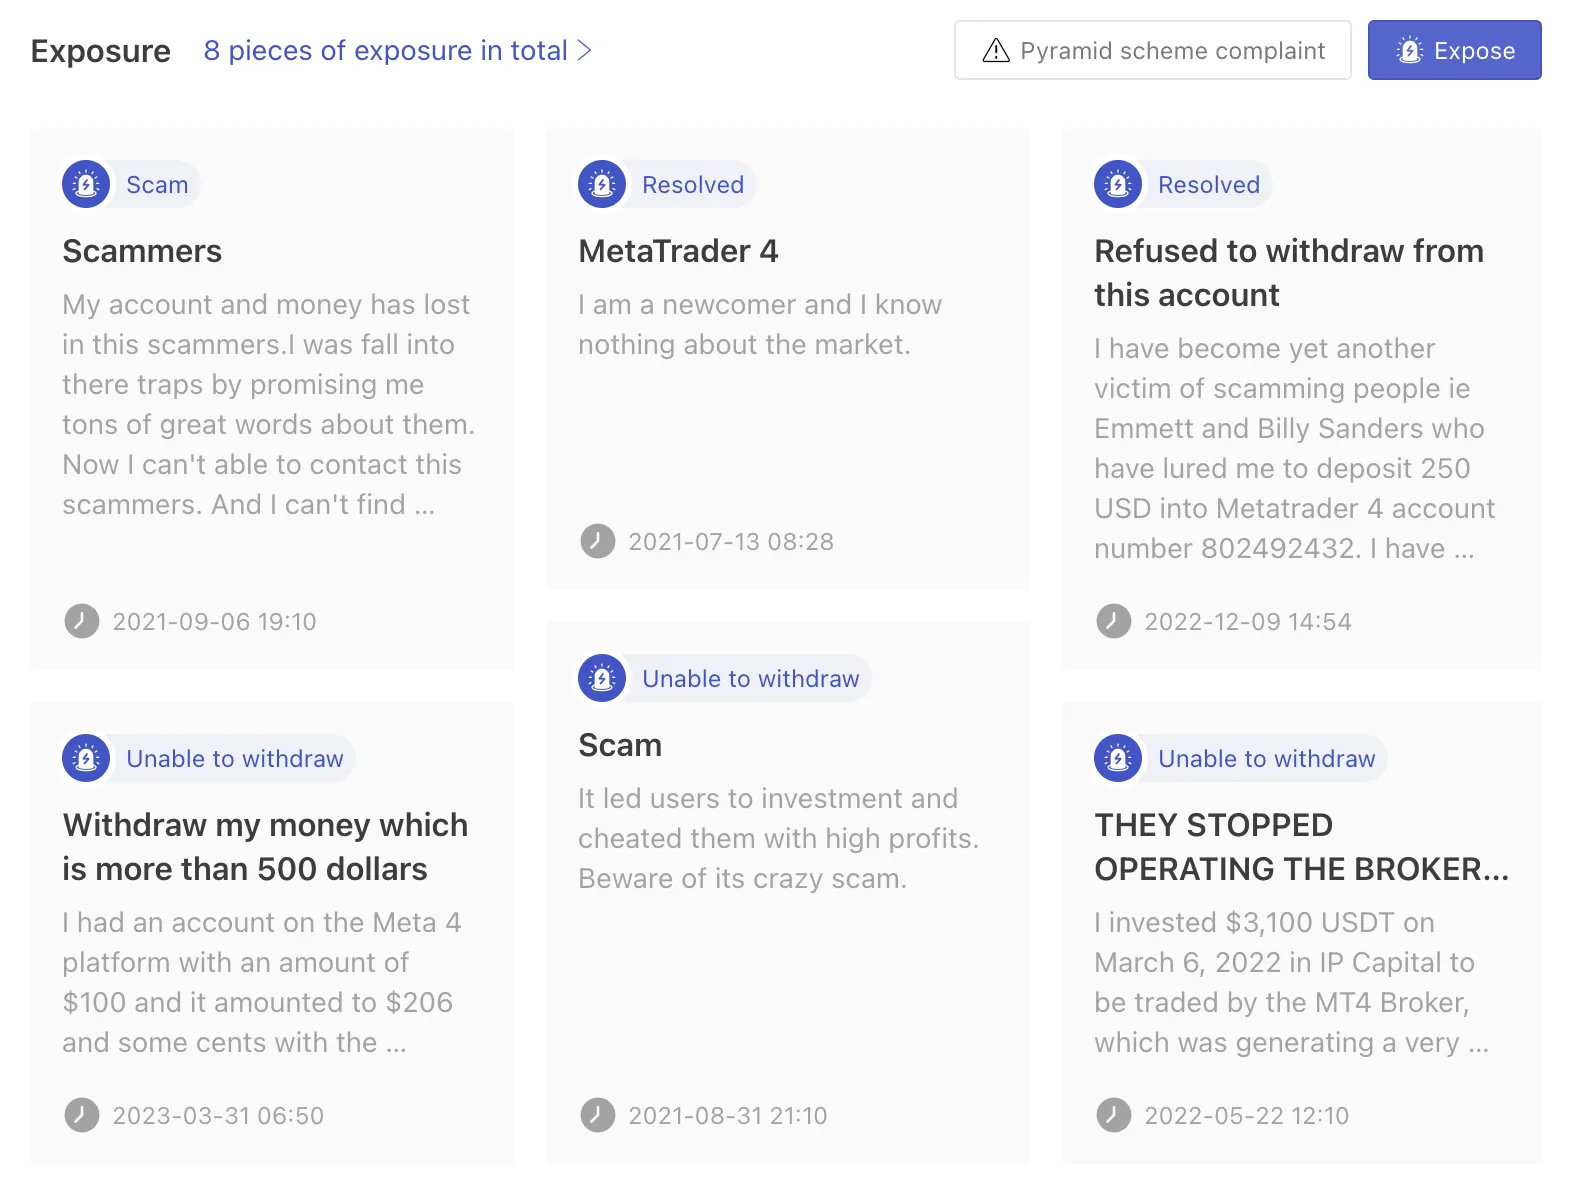Click text 'I invested $3,100 USDT on'

1264,922
